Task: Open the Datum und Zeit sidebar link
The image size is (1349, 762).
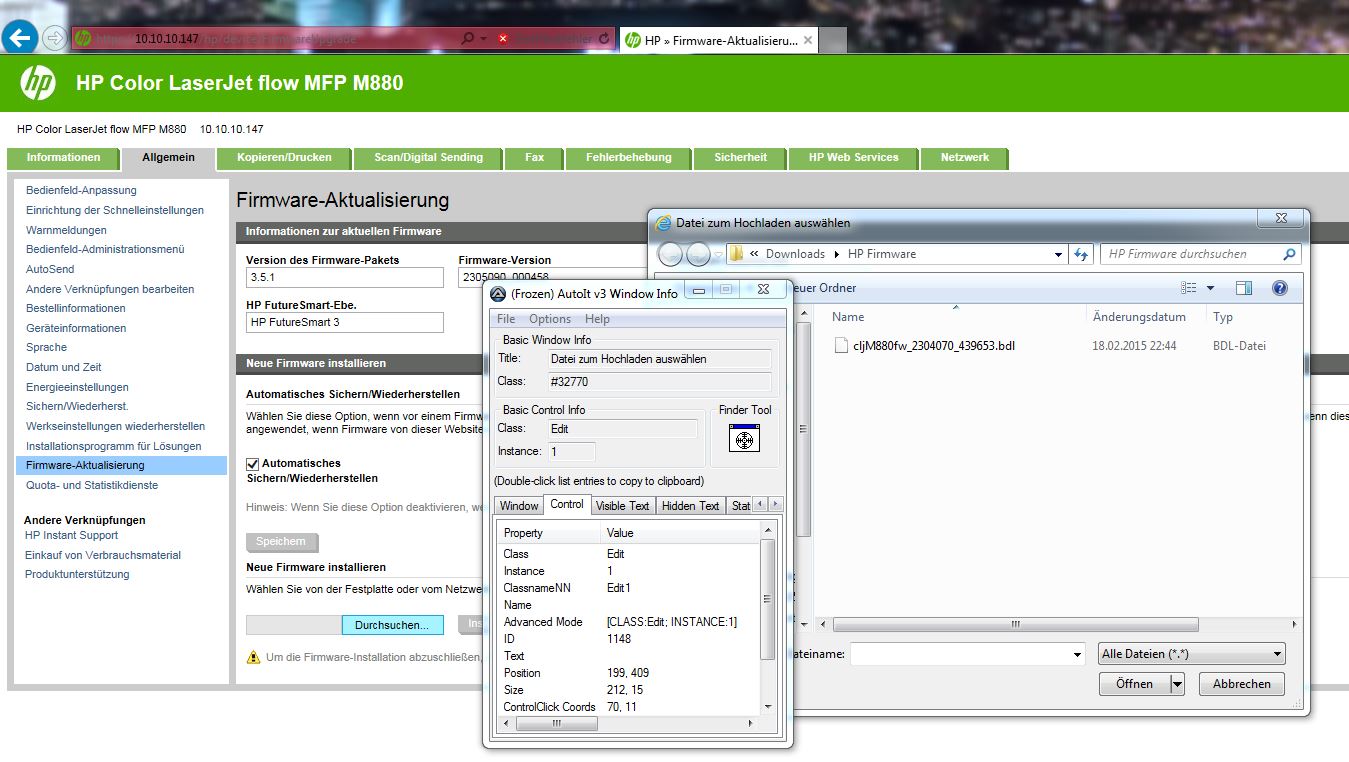Action: (x=63, y=367)
